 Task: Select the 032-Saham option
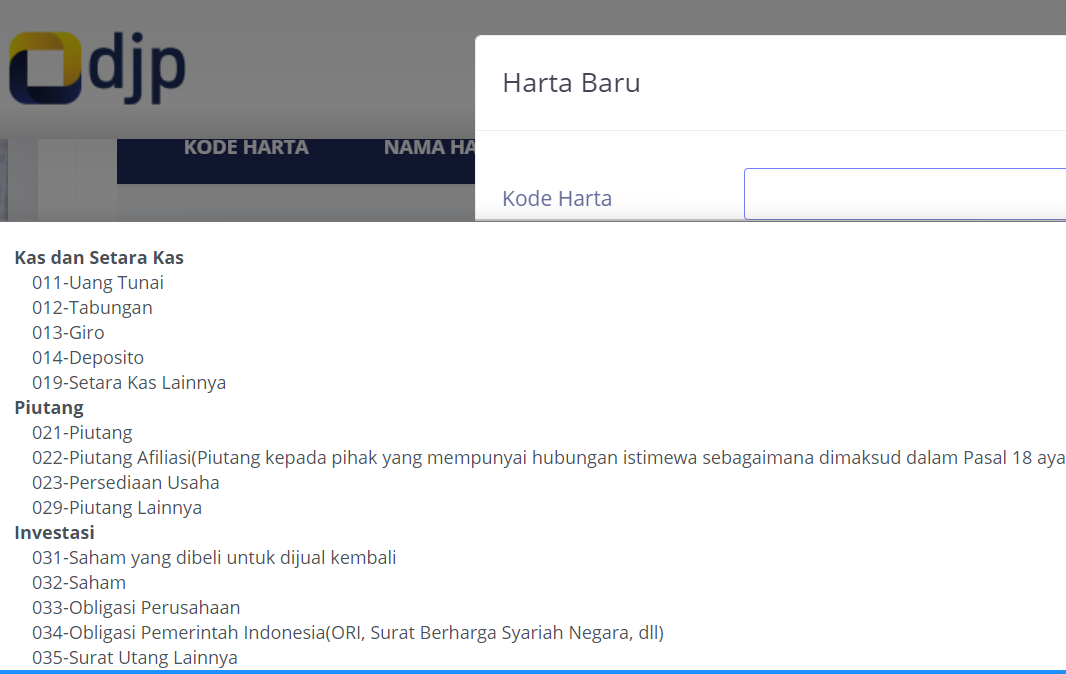(x=80, y=582)
